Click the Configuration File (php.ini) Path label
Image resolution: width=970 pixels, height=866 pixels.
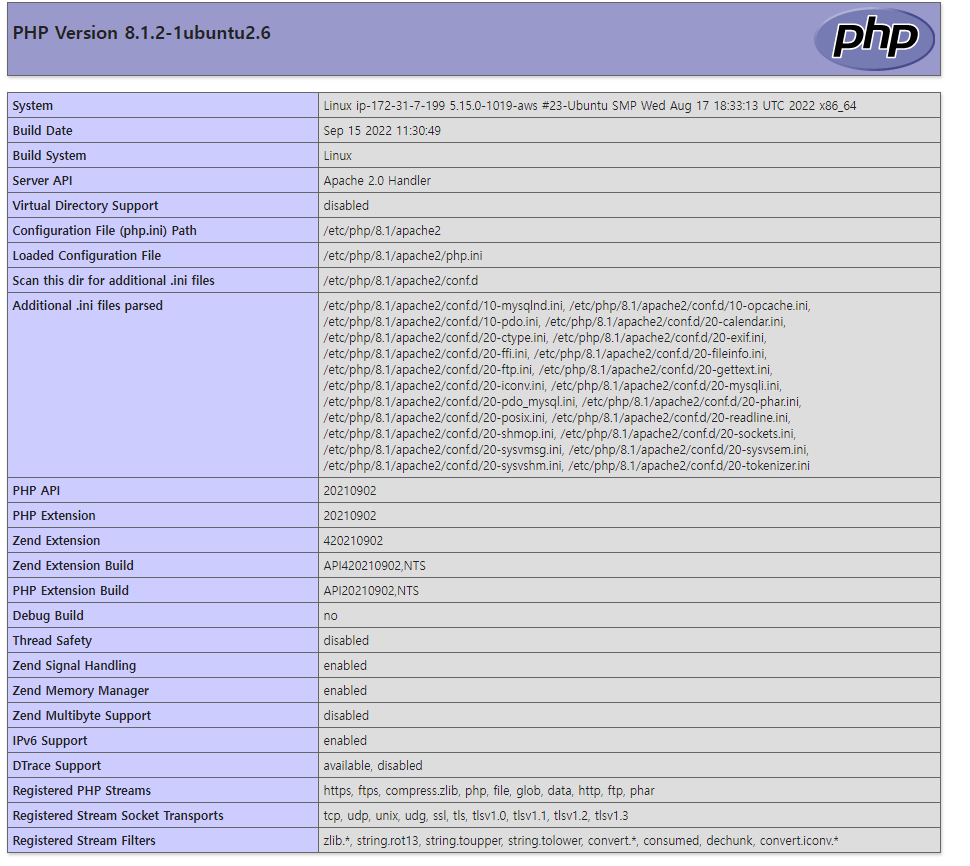(x=105, y=231)
